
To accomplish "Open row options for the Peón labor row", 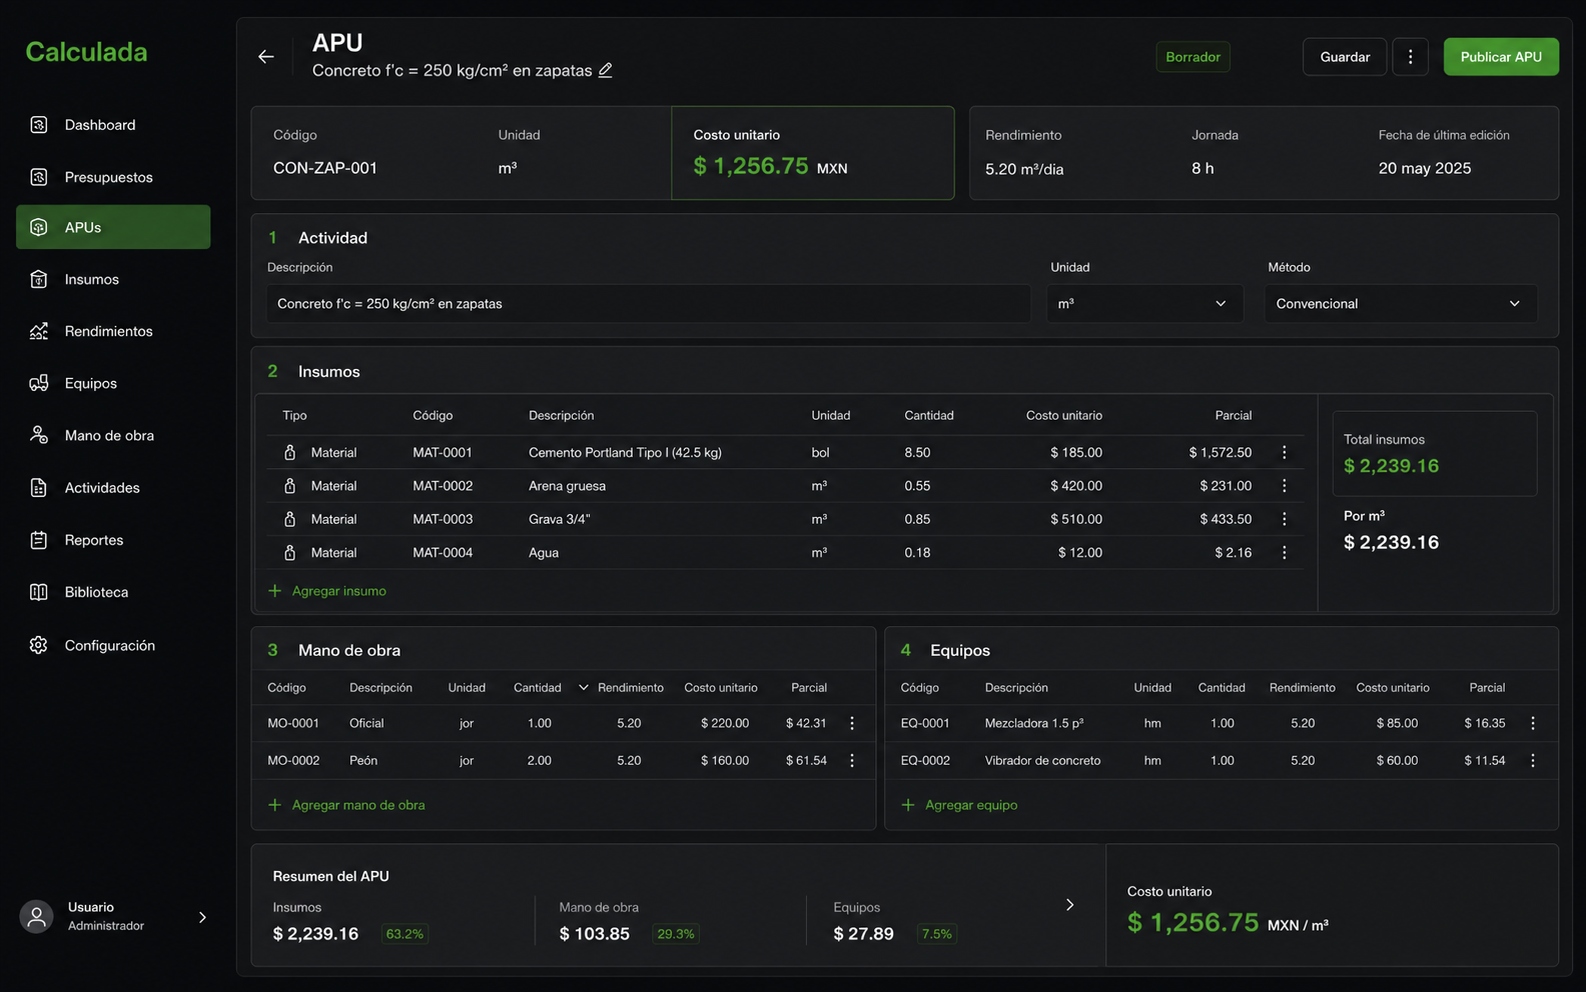I will pyautogui.click(x=852, y=760).
